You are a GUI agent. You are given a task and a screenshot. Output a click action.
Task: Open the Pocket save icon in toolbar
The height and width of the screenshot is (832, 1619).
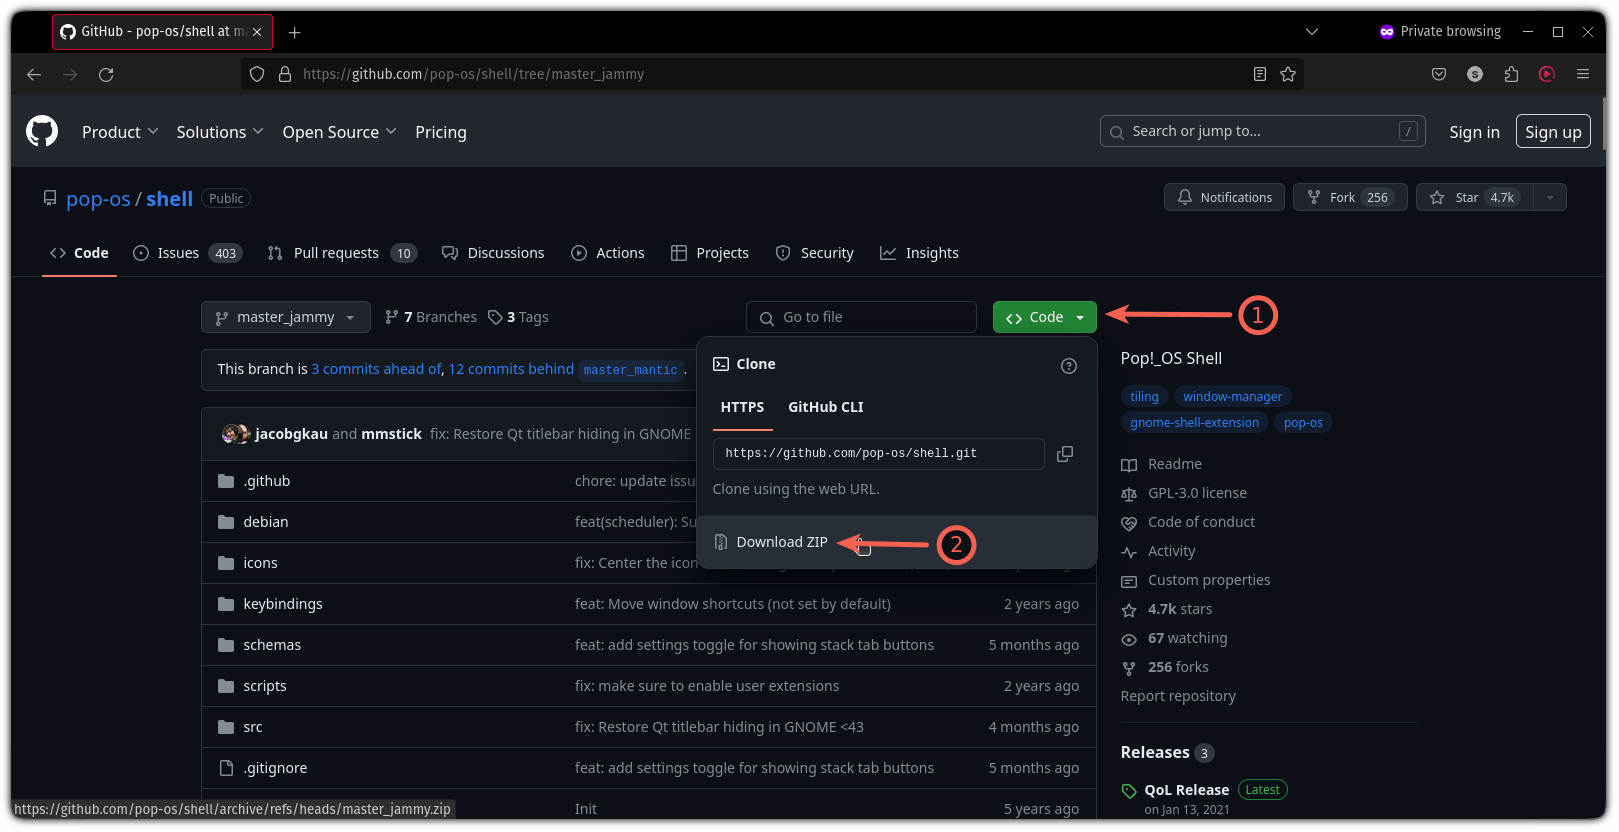(1439, 74)
